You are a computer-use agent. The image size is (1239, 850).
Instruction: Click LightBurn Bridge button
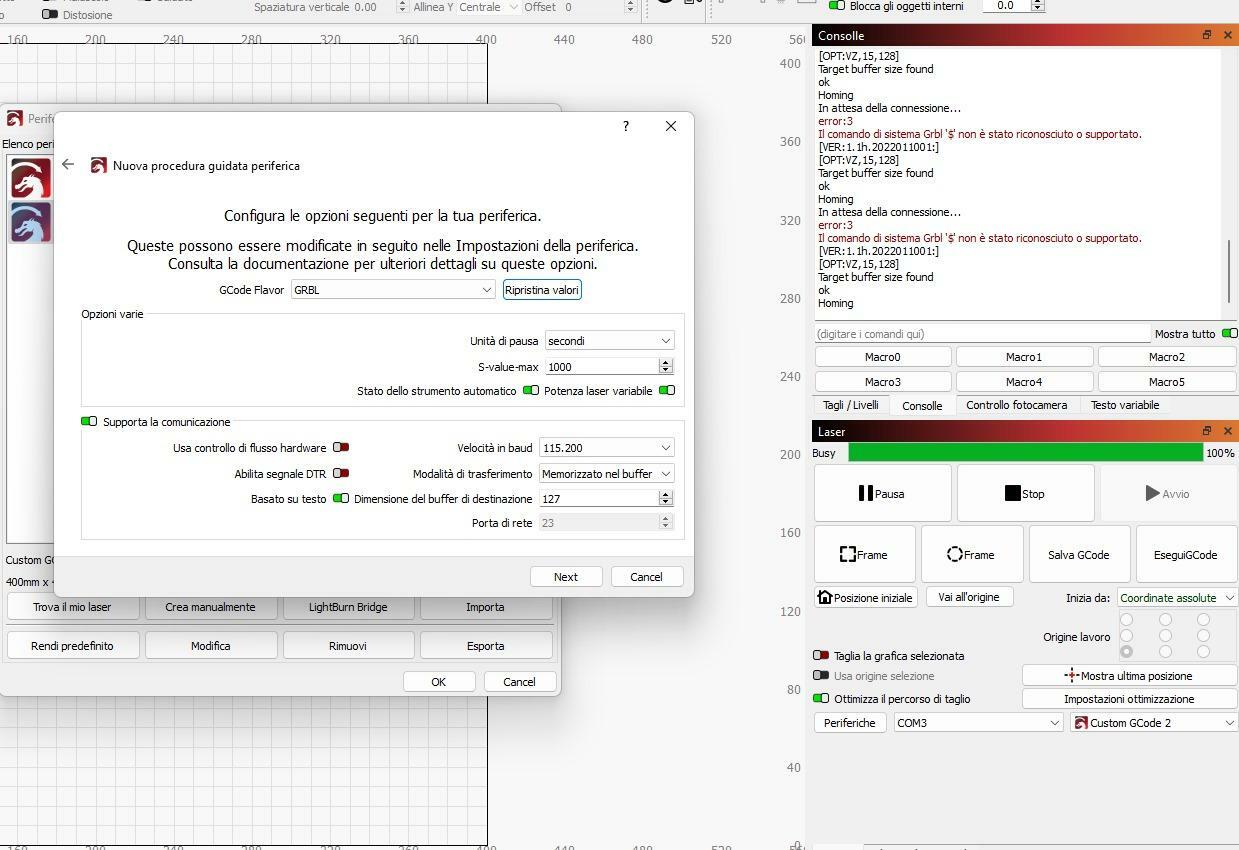point(348,607)
